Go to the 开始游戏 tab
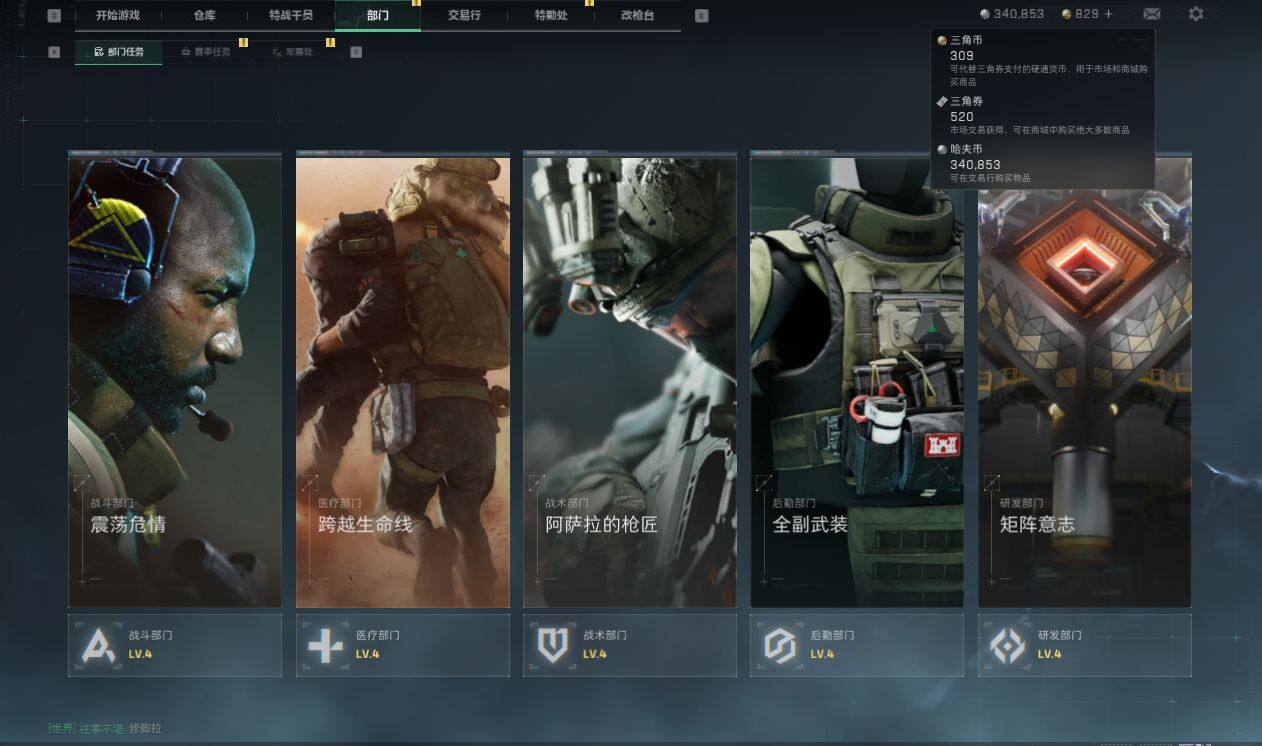Screen dimensions: 1262x746 pyautogui.click(x=118, y=15)
